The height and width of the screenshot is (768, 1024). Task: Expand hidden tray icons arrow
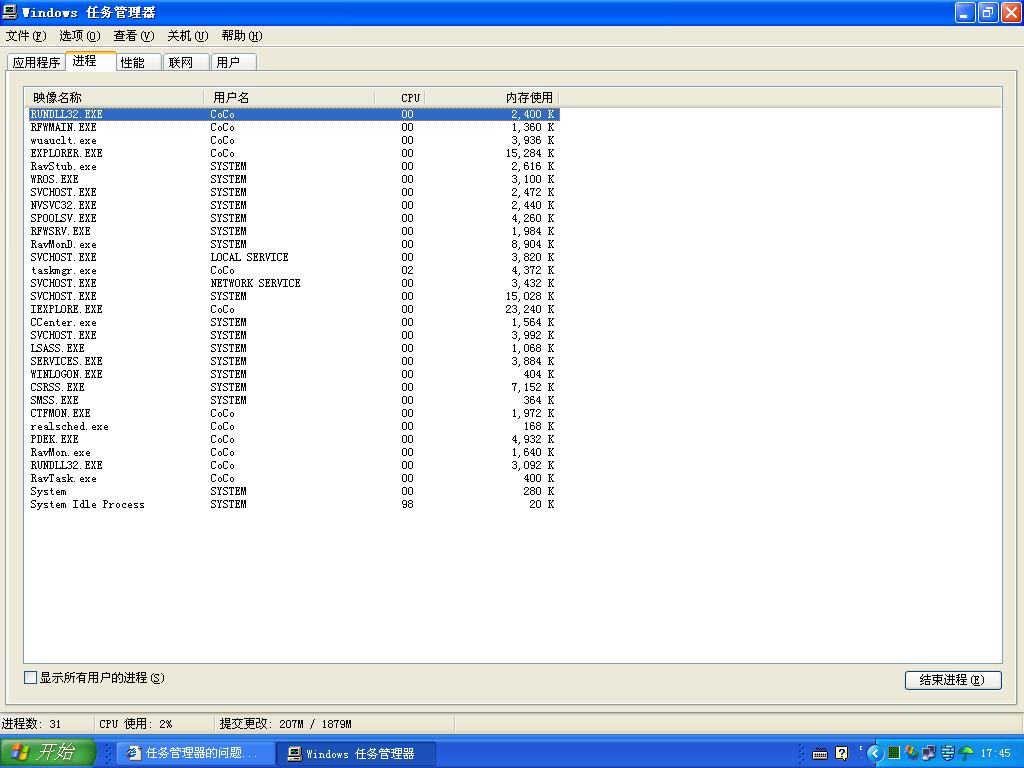(x=874, y=753)
